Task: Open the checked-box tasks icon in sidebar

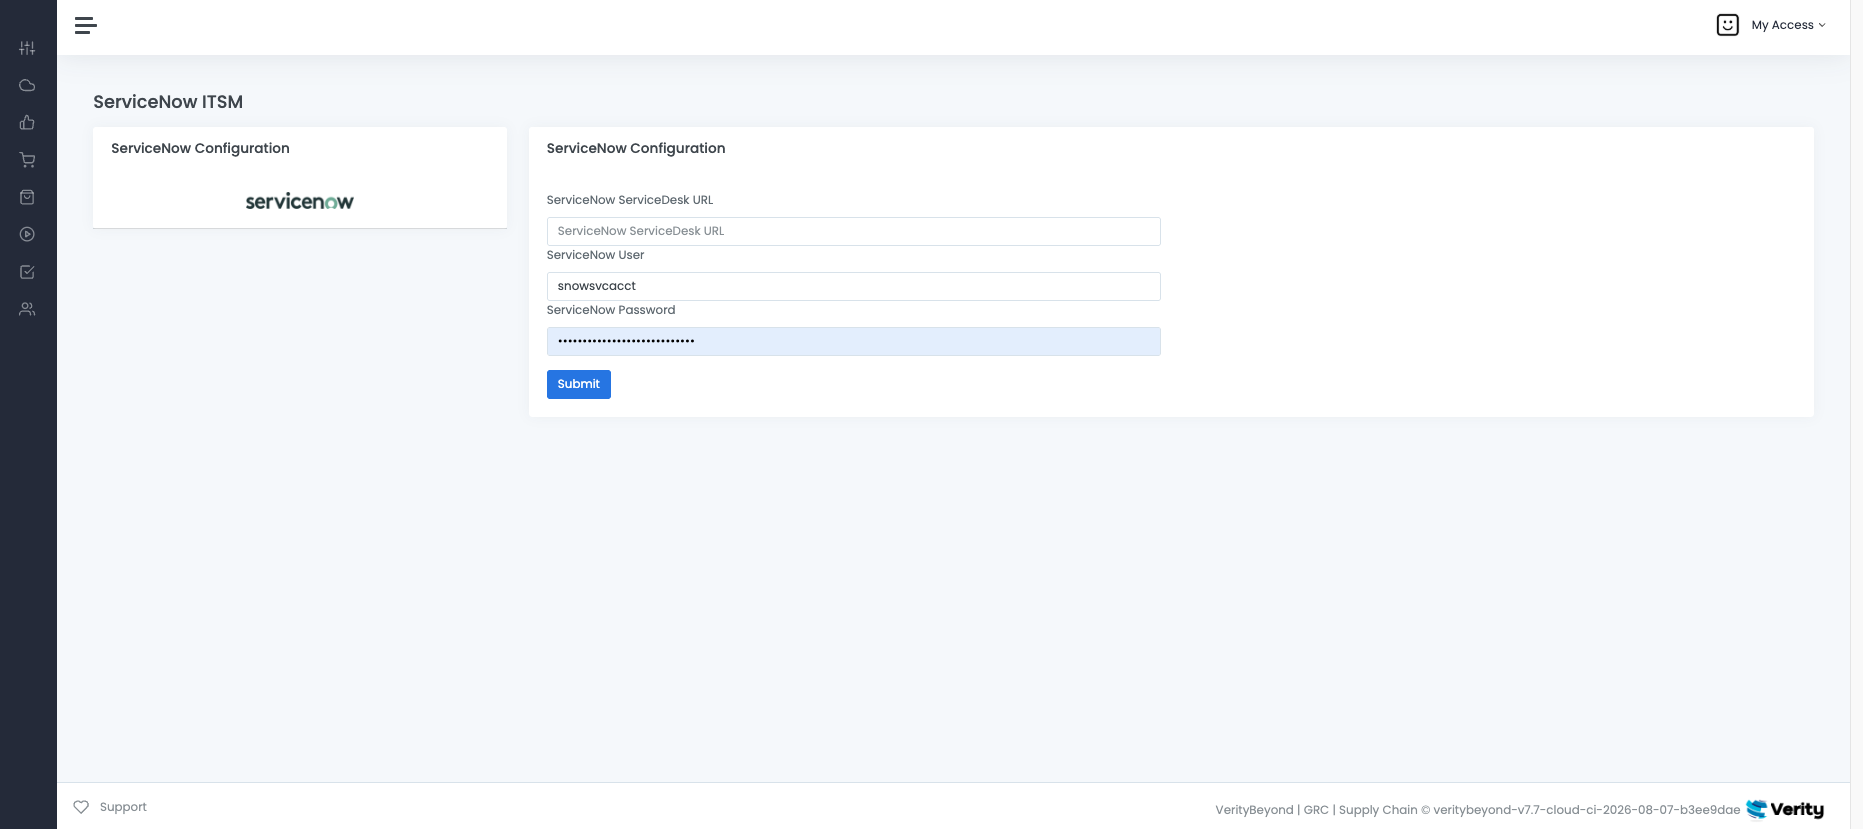Action: point(27,272)
